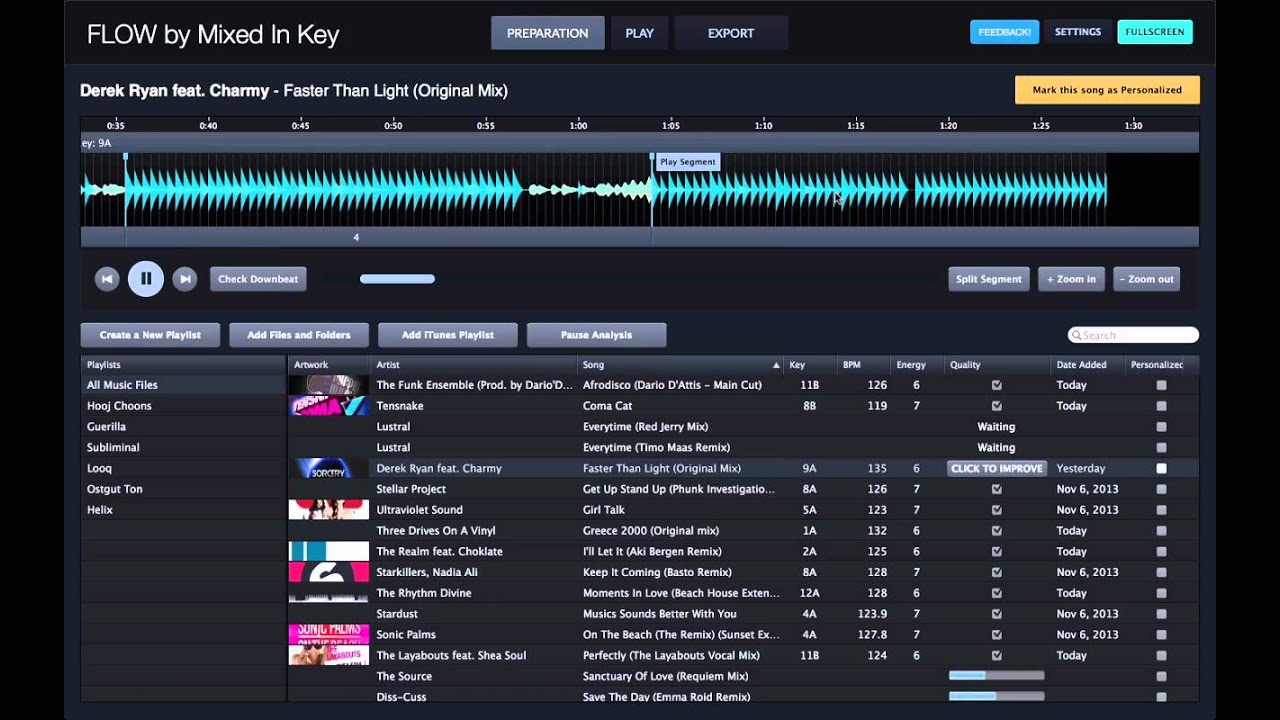The width and height of the screenshot is (1280, 720).
Task: Click Add iTunes Playlist
Action: click(x=448, y=335)
